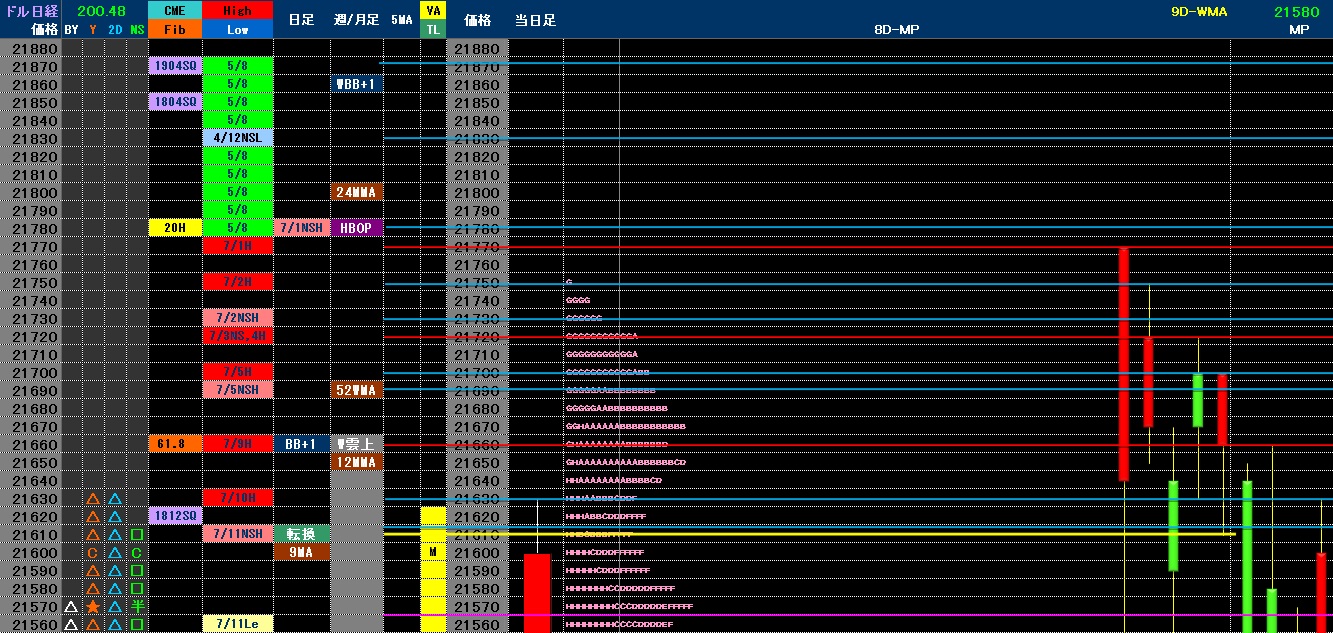Image resolution: width=1333 pixels, height=633 pixels.
Task: Select the 7/11Le cell
Action: click(x=238, y=624)
